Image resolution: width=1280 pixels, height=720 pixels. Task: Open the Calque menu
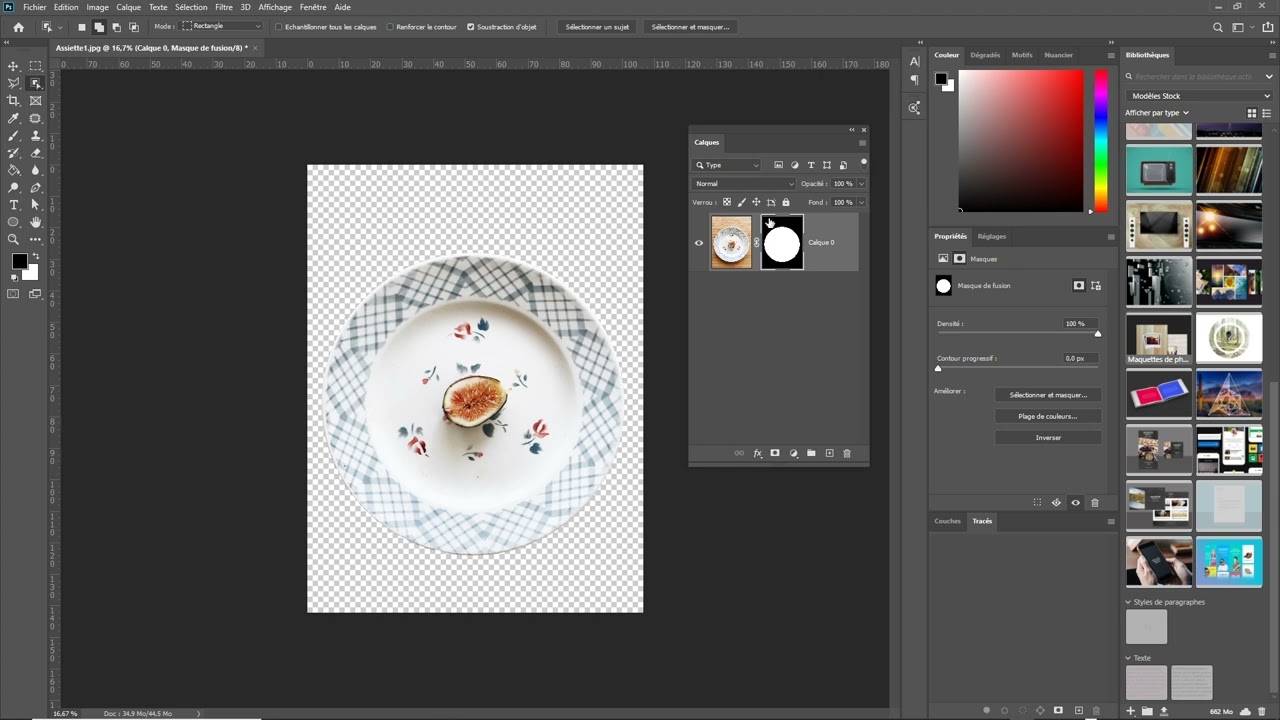(129, 7)
